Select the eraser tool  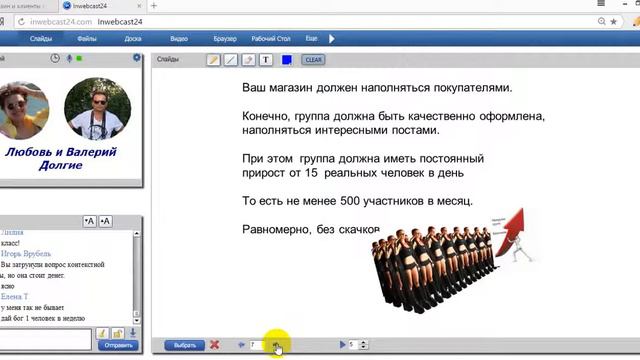tap(248, 60)
